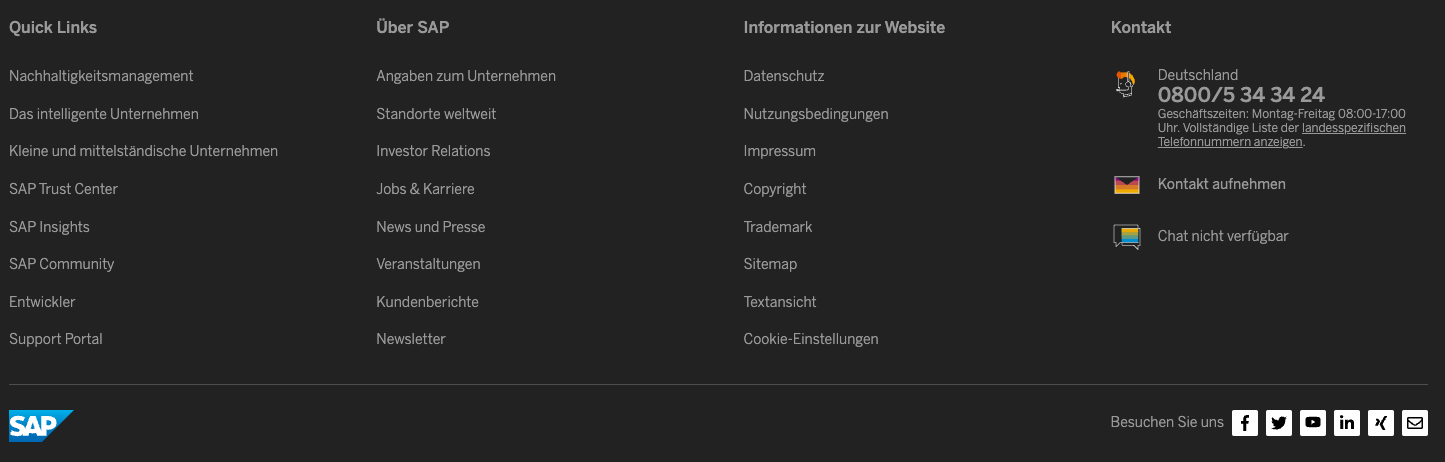
Task: Click landesspezifischen Telefonnummern anzeigen link
Action: point(1282,135)
